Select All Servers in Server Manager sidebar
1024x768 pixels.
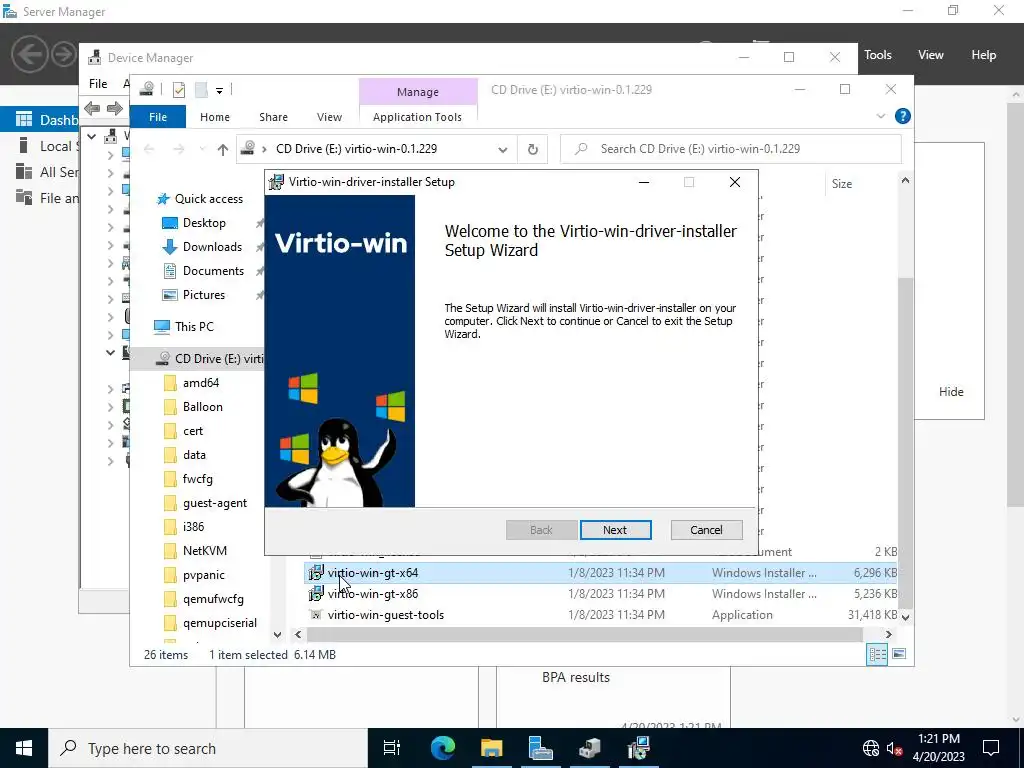pos(46,172)
